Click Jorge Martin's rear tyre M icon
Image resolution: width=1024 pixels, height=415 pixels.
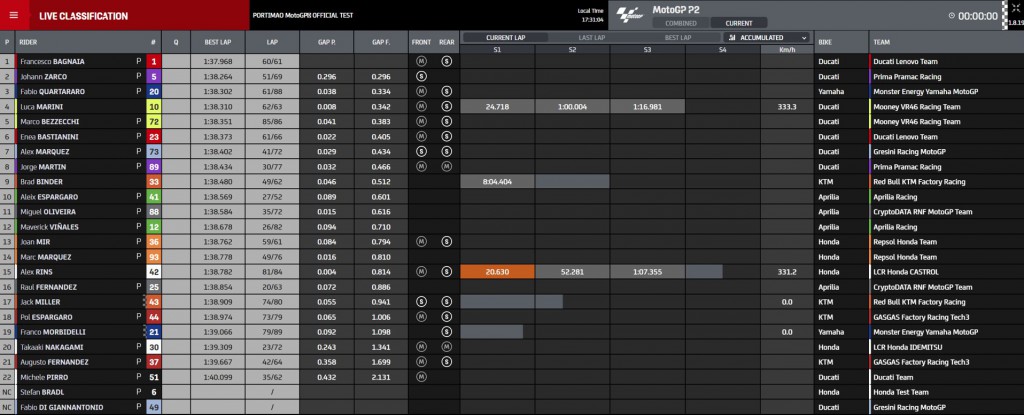[x=447, y=167]
